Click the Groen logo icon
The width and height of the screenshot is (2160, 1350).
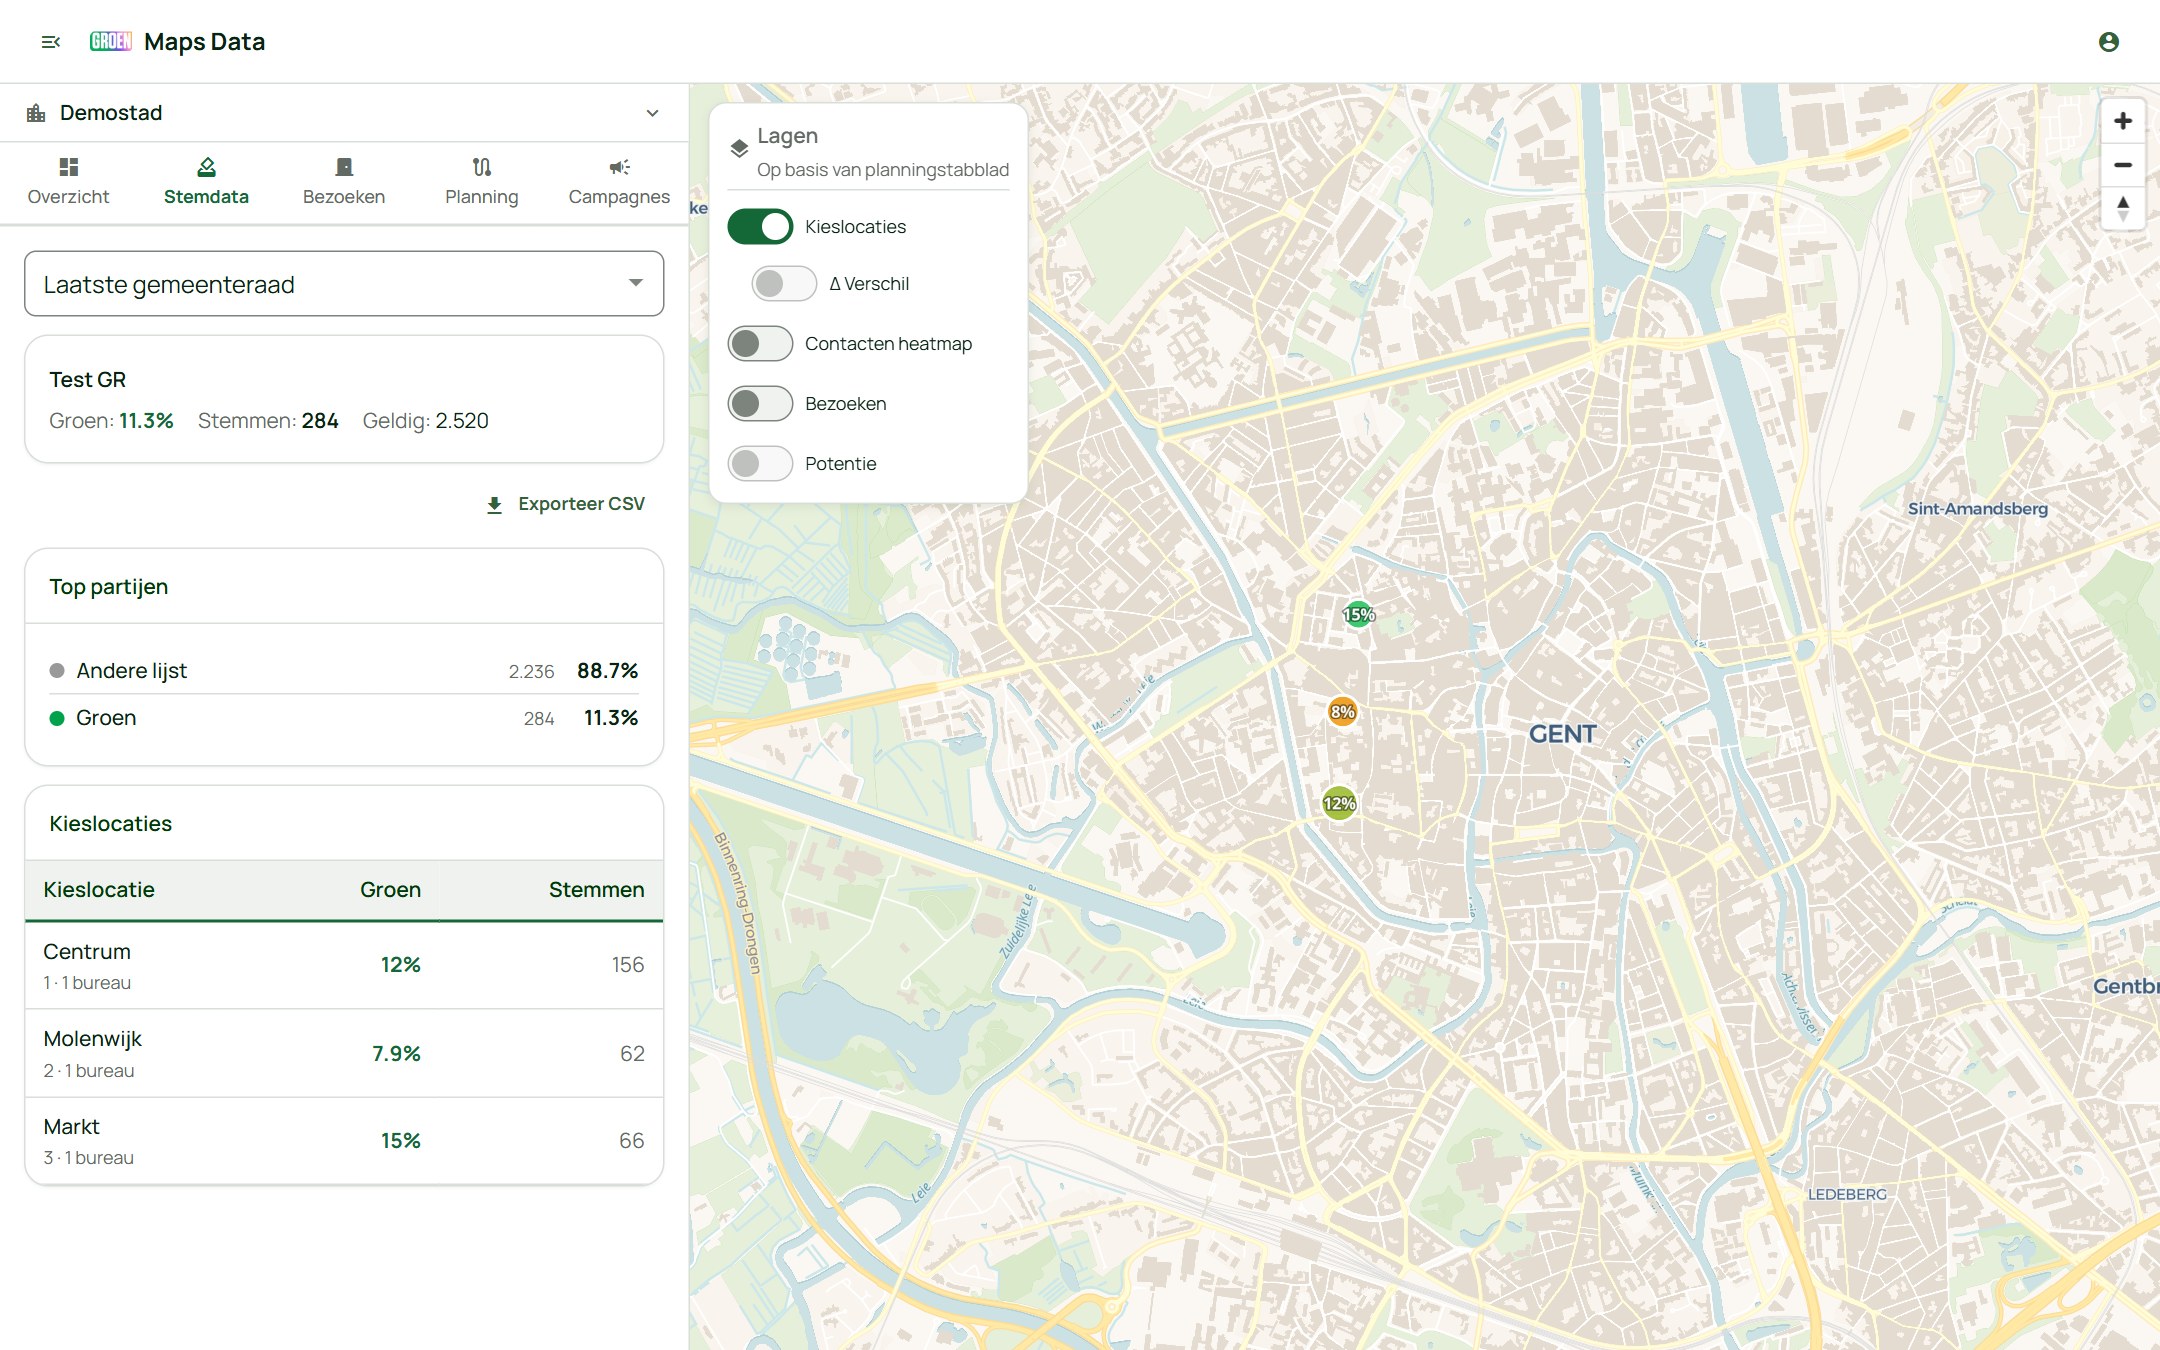(x=110, y=41)
